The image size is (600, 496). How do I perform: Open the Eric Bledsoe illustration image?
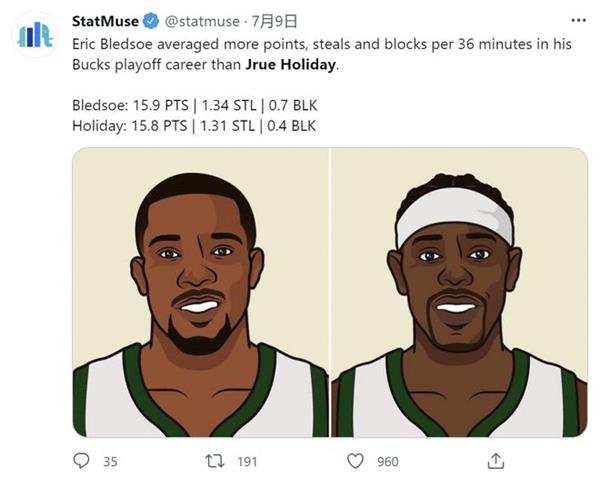tap(201, 292)
